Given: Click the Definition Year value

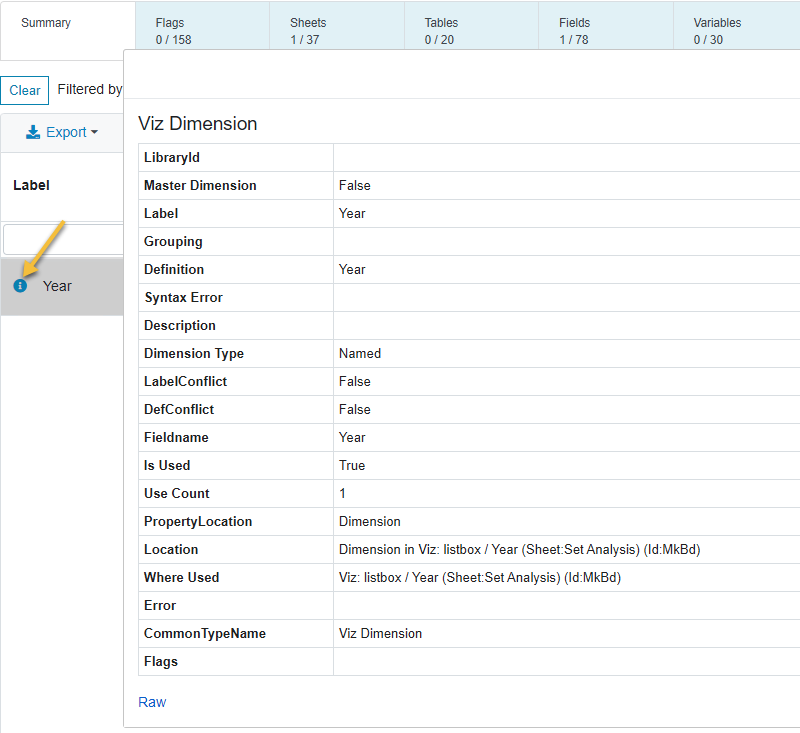Looking at the screenshot, I should tap(352, 269).
